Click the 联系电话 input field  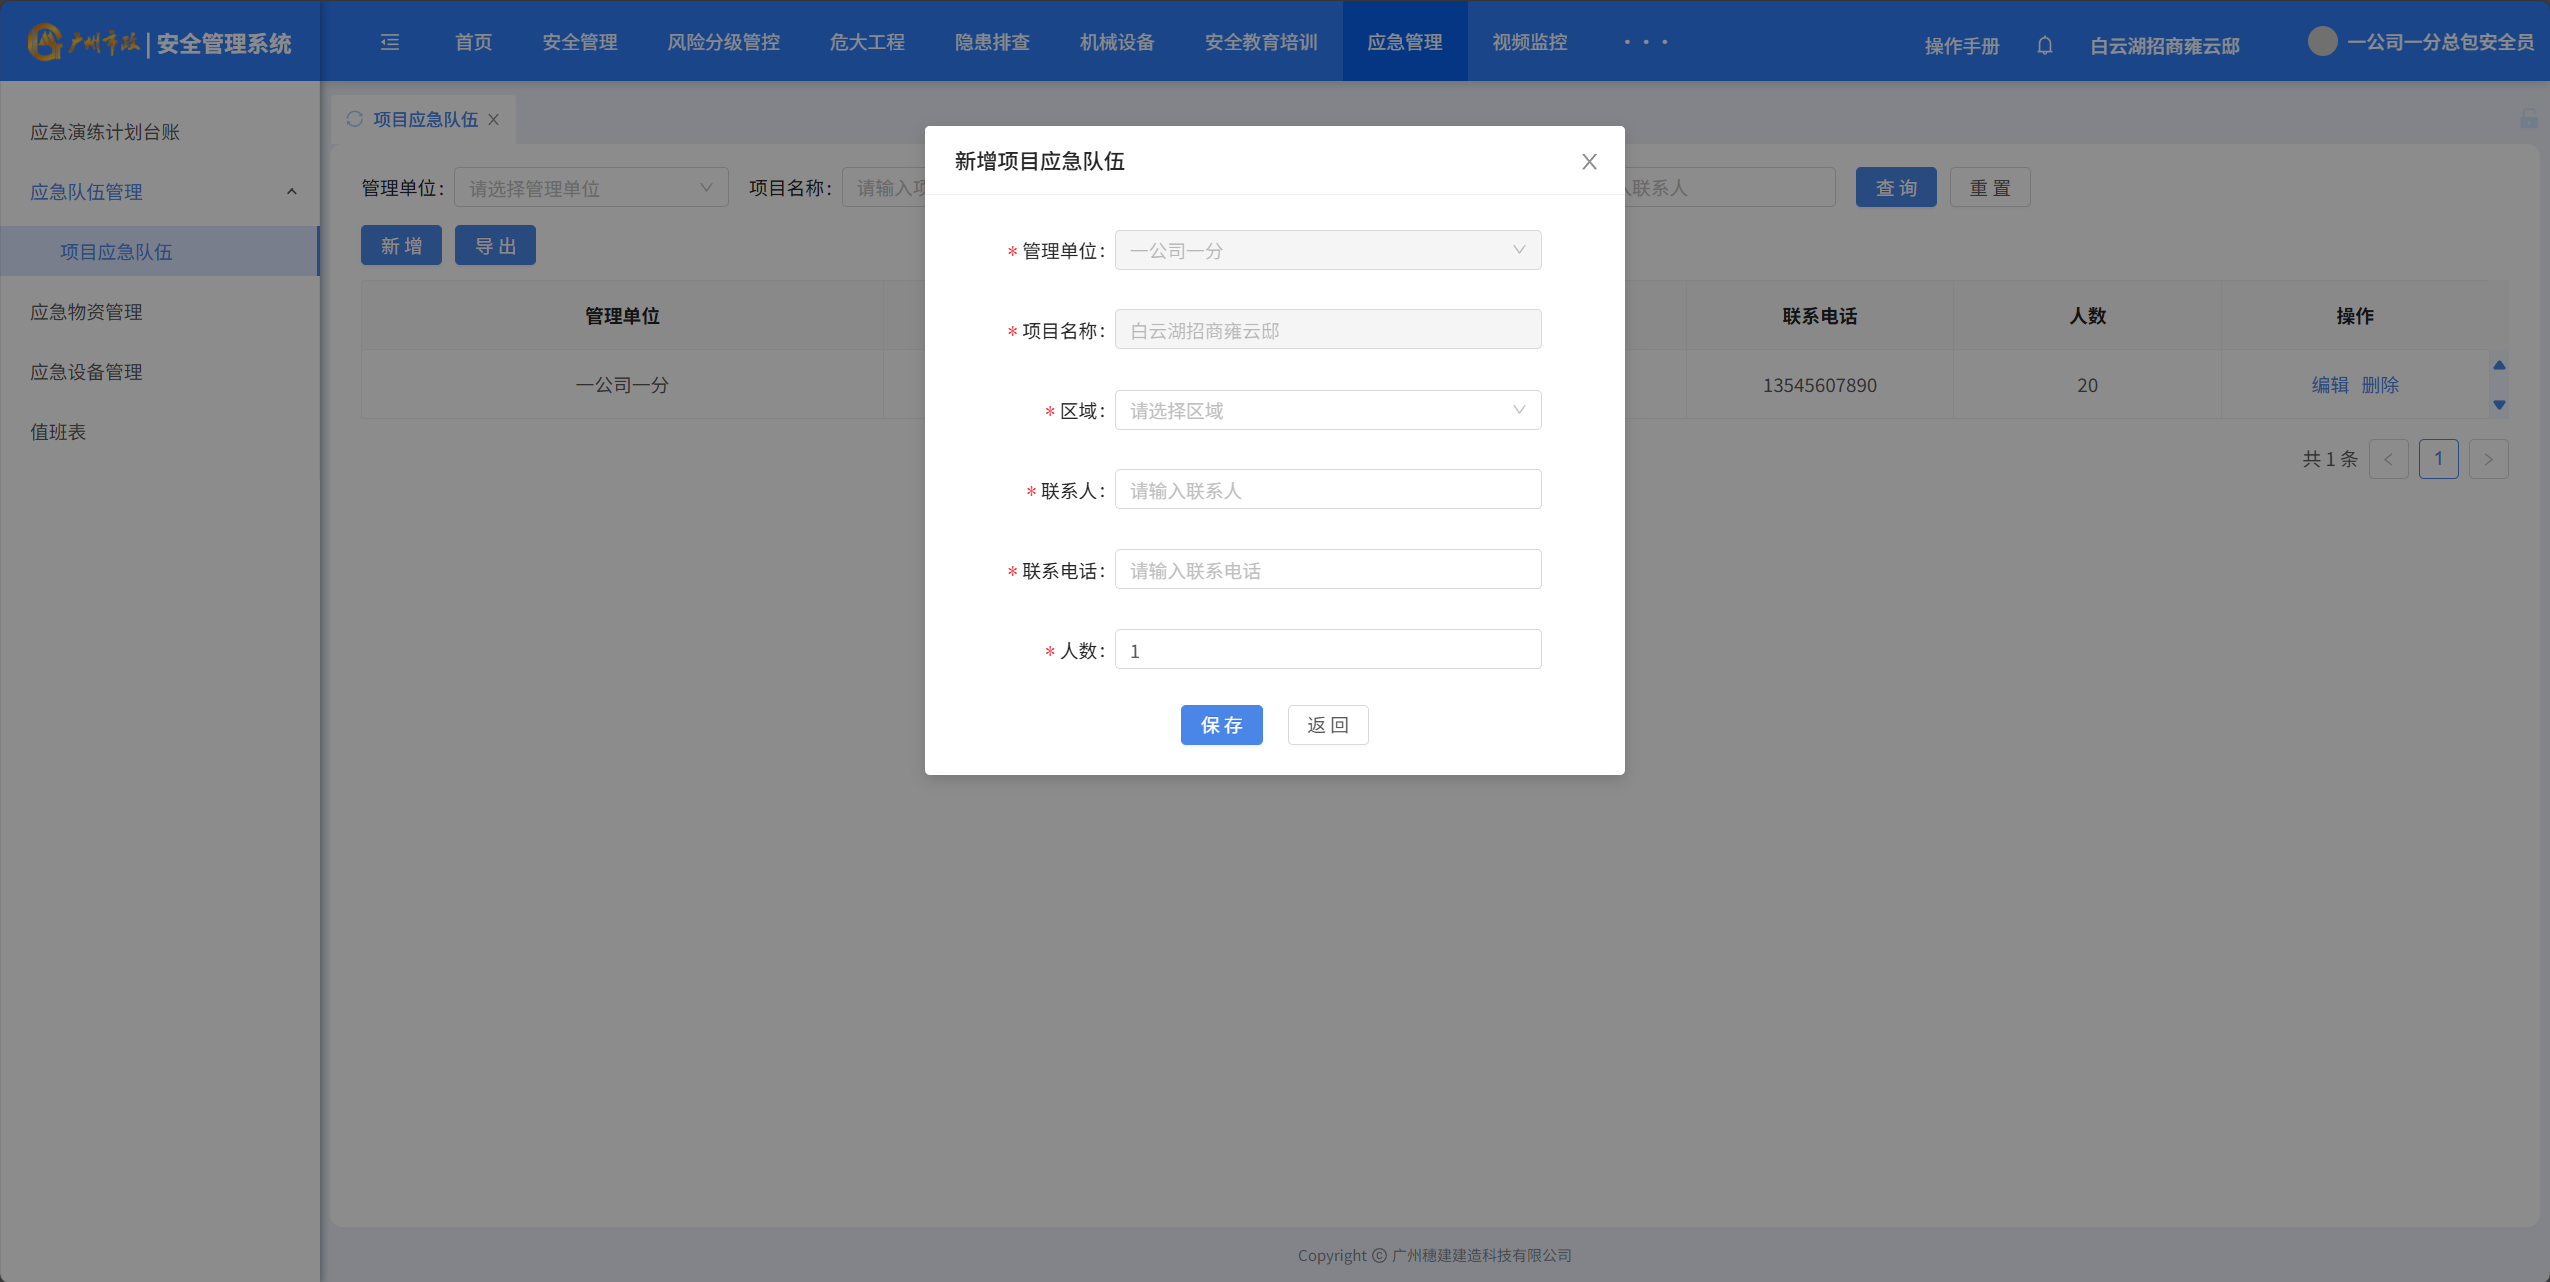1327,570
